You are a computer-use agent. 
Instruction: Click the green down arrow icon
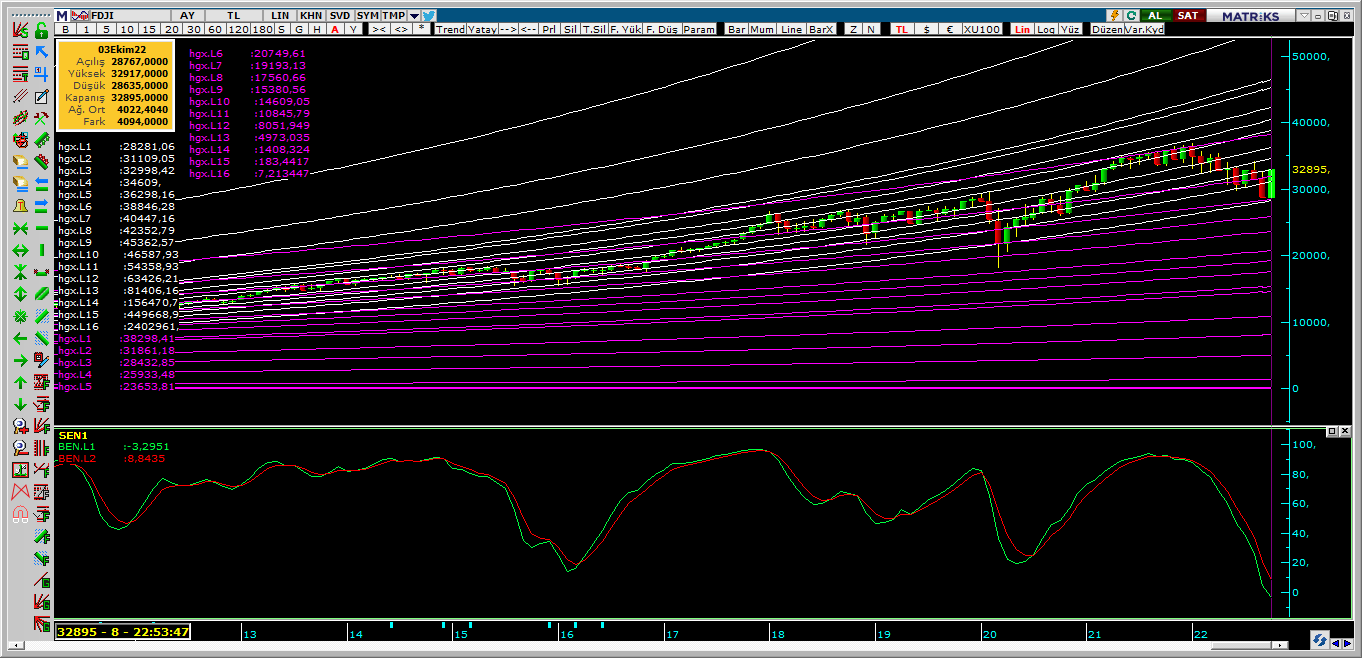tap(20, 404)
